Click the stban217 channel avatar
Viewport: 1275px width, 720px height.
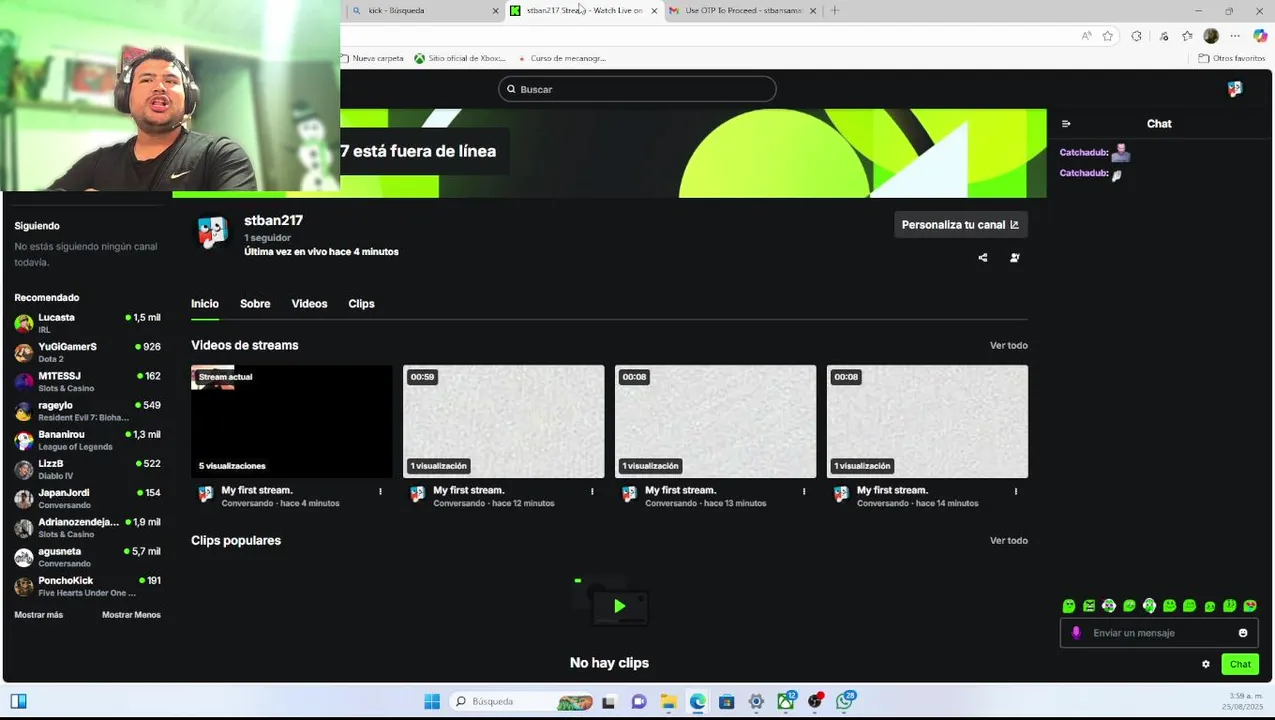[x=212, y=232]
